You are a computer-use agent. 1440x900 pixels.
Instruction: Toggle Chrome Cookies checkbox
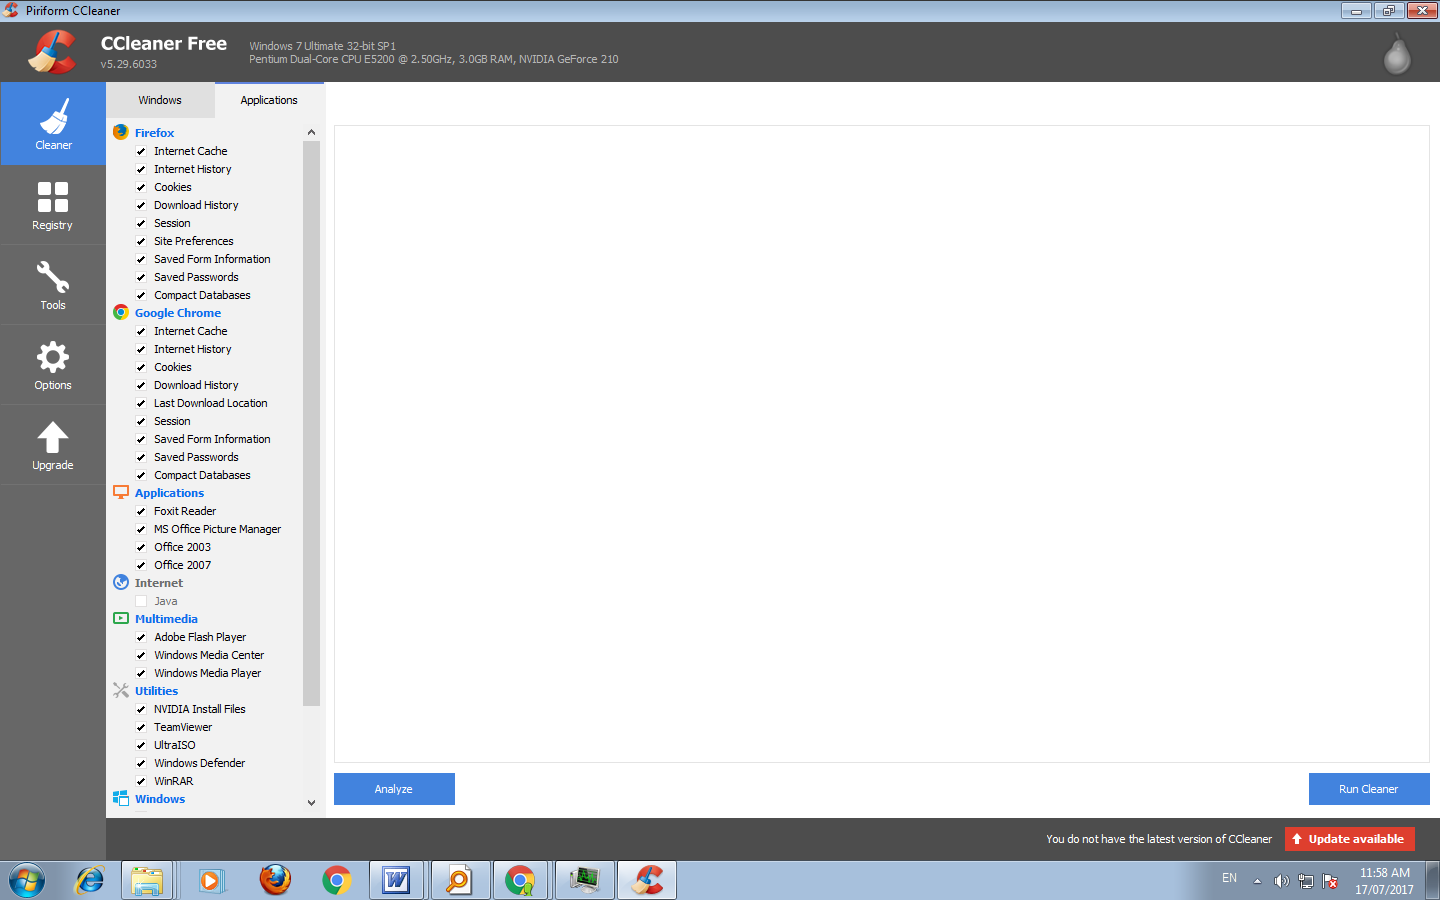pos(141,367)
